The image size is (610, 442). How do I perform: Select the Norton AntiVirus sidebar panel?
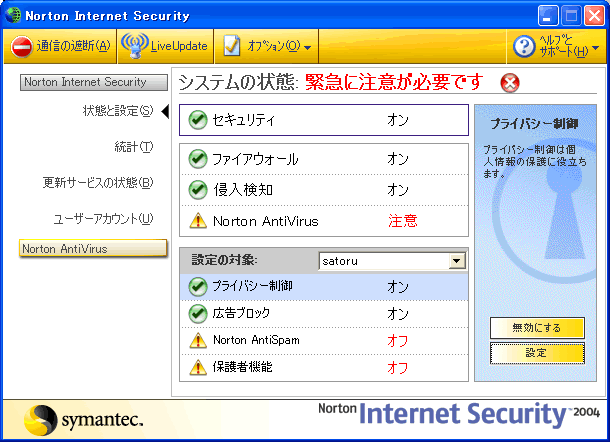pos(93,248)
